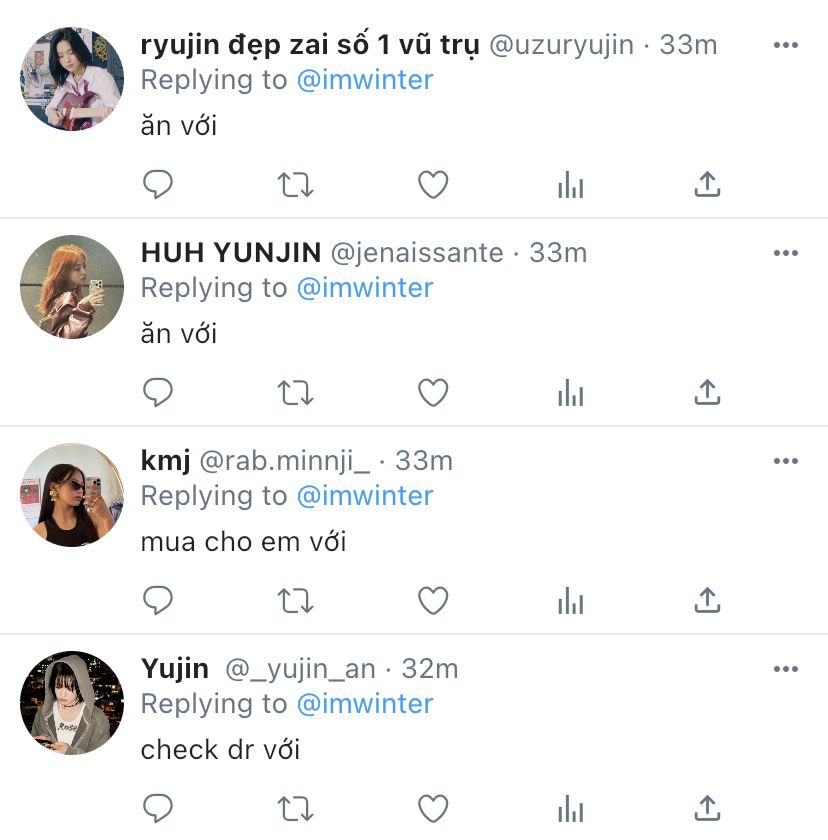Screen dimensions: 828x840
Task: Open three-dot menu on Yujin's tweet
Action: tap(786, 669)
